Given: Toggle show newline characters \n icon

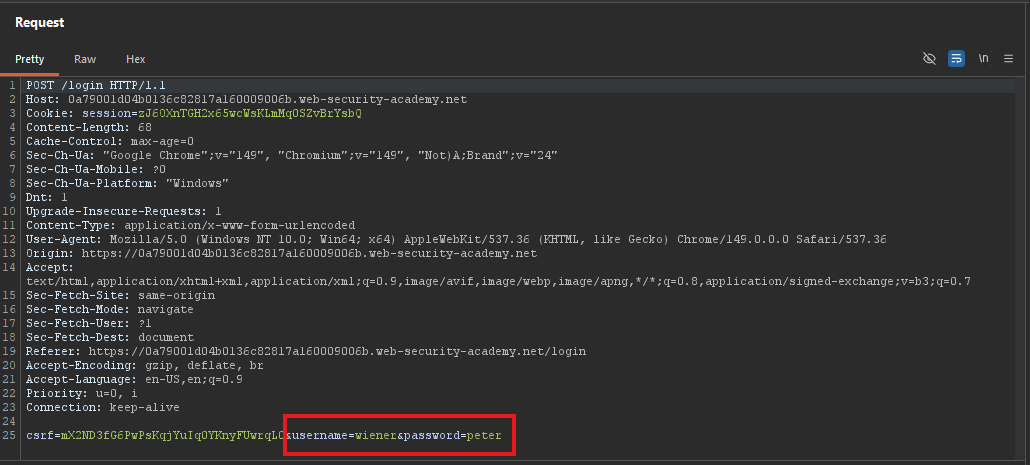Looking at the screenshot, I should point(983,58).
